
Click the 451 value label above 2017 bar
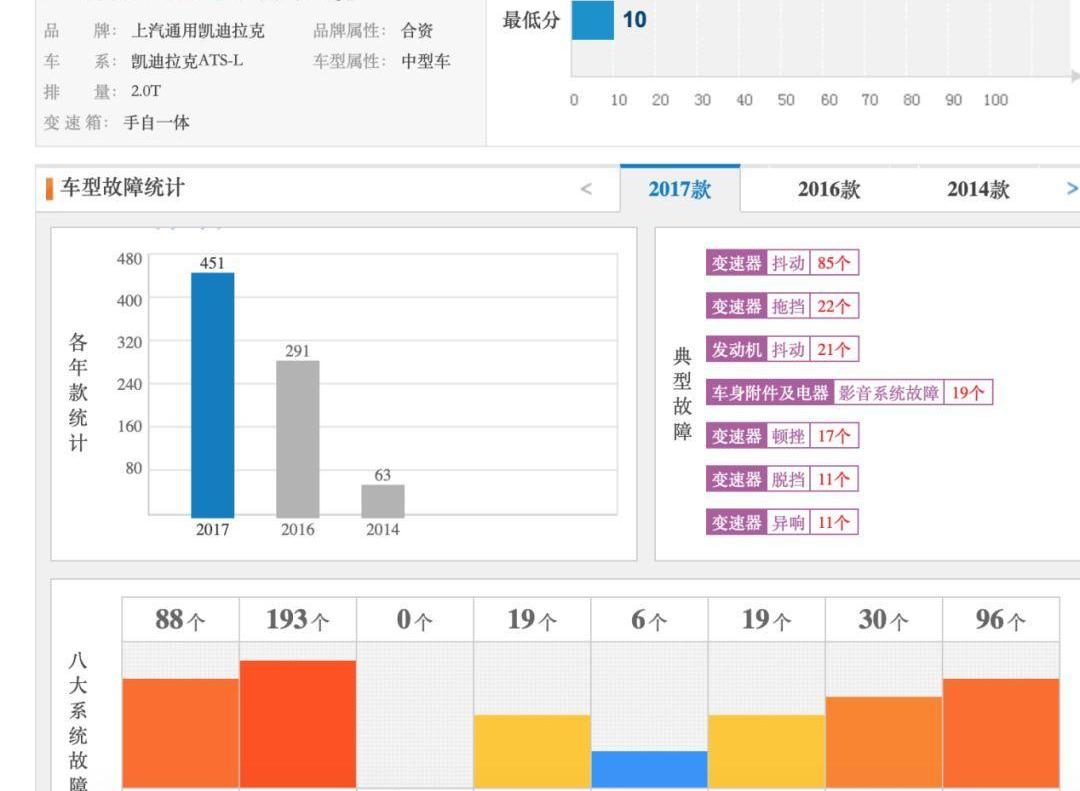[x=212, y=263]
